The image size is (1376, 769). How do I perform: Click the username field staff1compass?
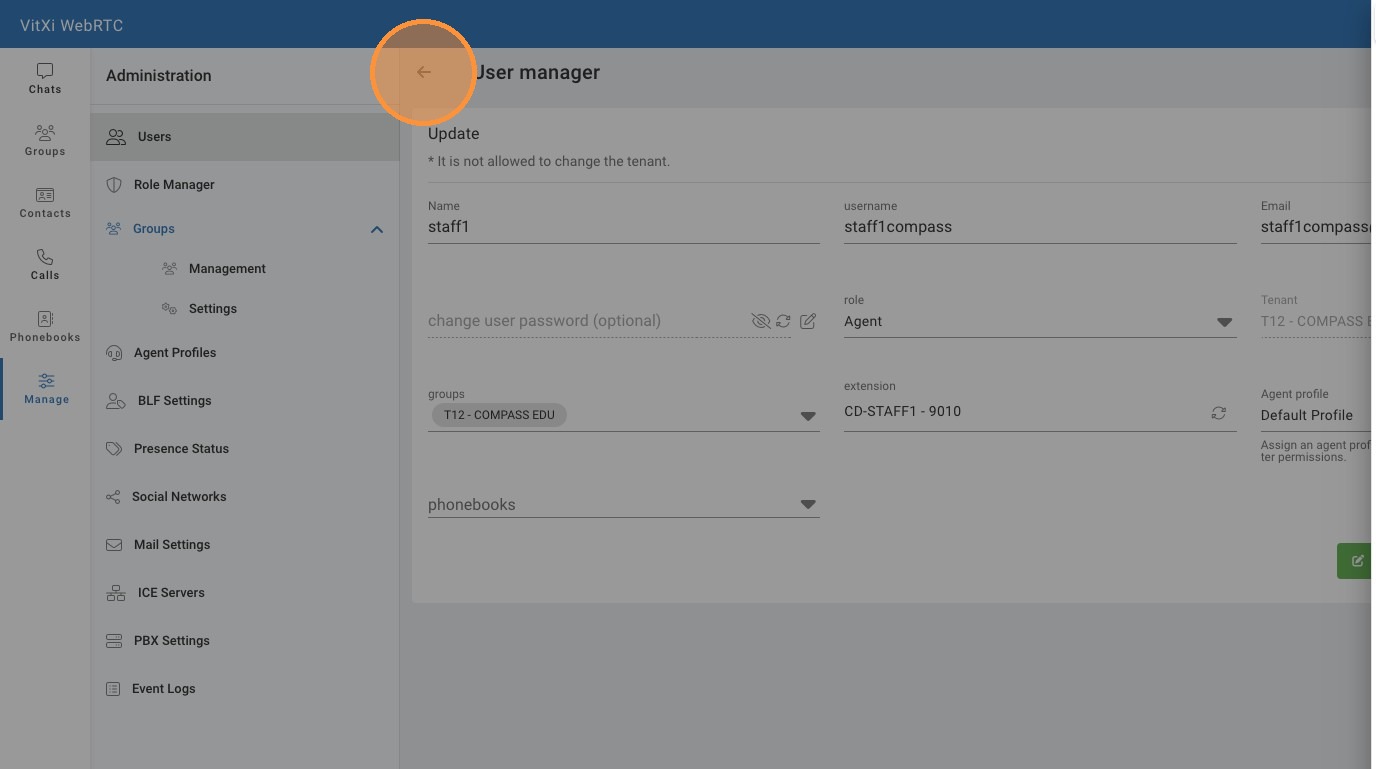pyautogui.click(x=1040, y=227)
